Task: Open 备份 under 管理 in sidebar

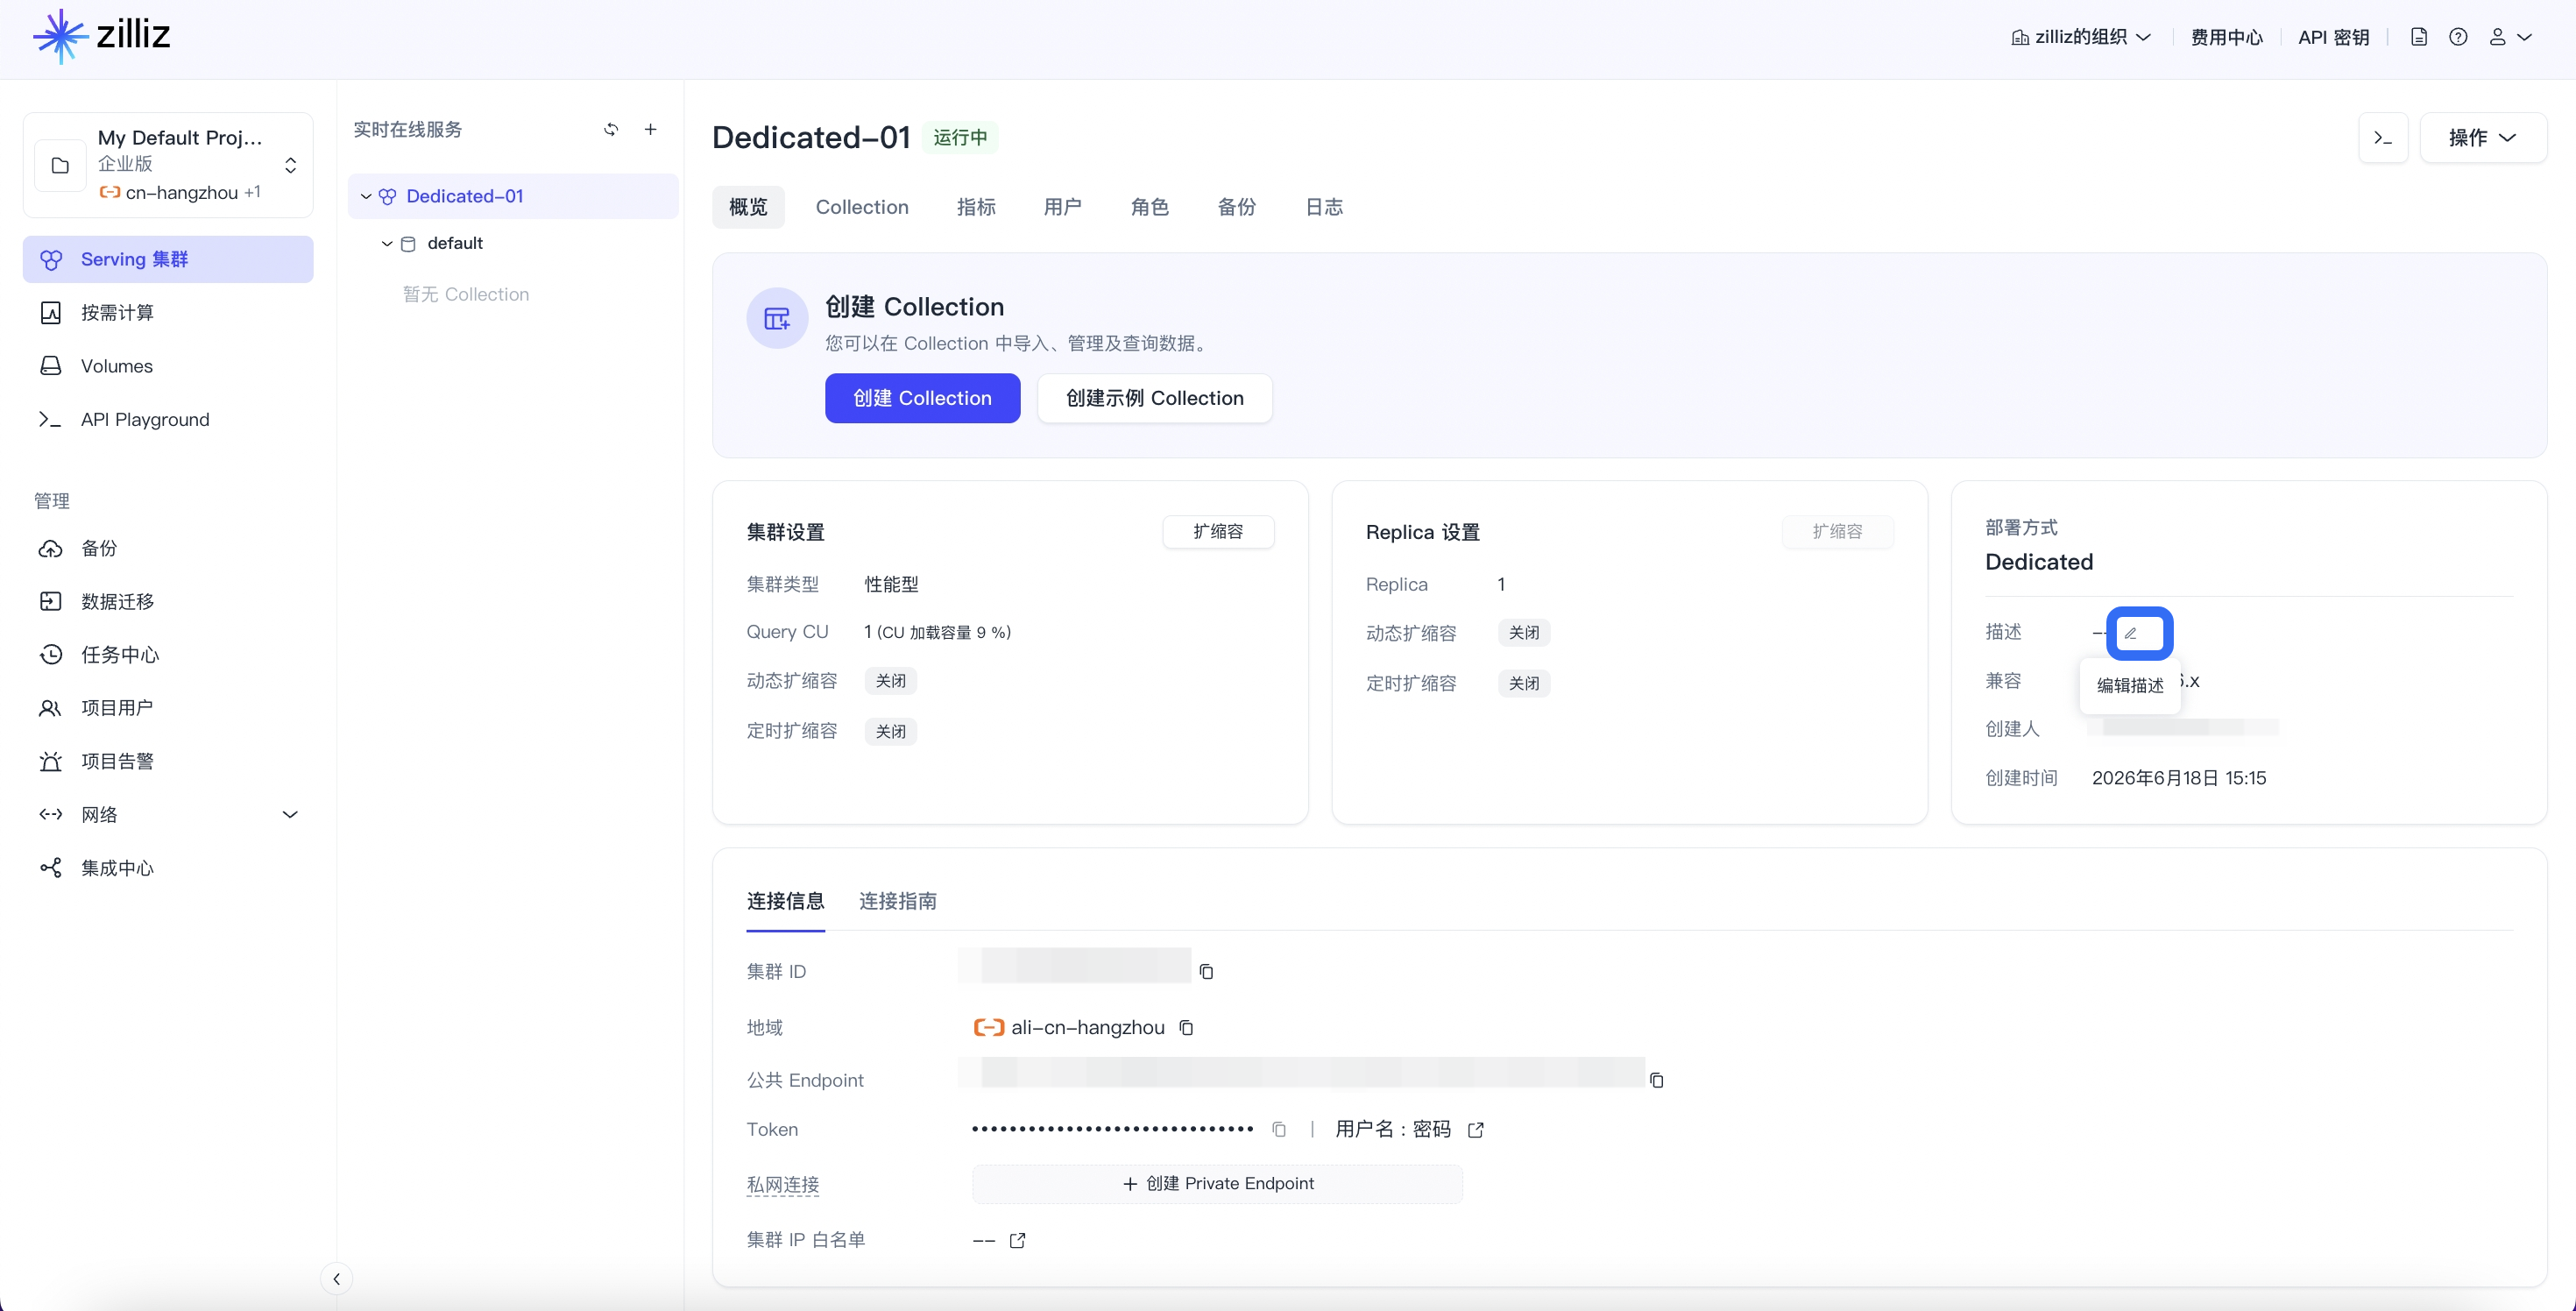Action: tap(168, 548)
